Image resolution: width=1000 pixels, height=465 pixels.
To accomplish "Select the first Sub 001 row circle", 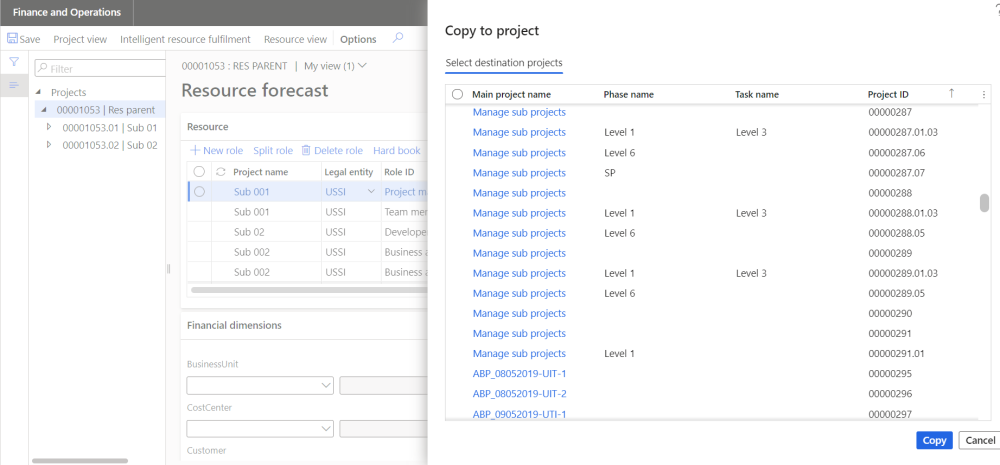I will 200,192.
